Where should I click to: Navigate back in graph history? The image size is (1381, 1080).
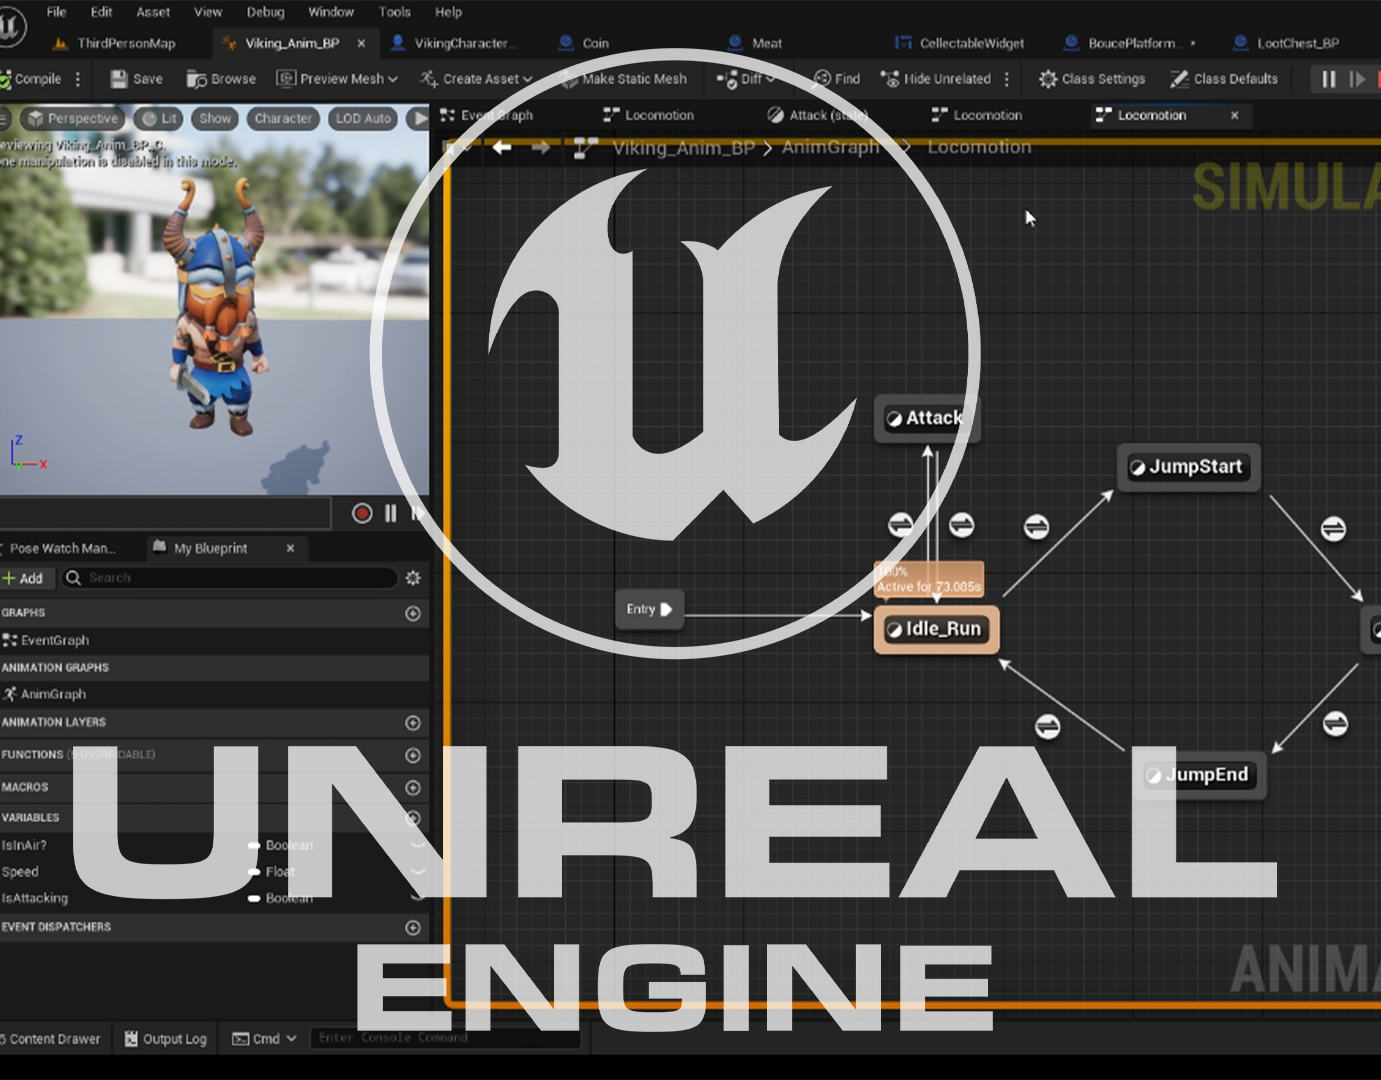click(x=502, y=147)
